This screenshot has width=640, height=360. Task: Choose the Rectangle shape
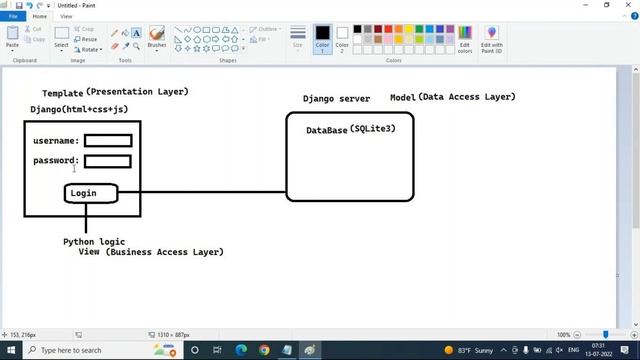206,30
